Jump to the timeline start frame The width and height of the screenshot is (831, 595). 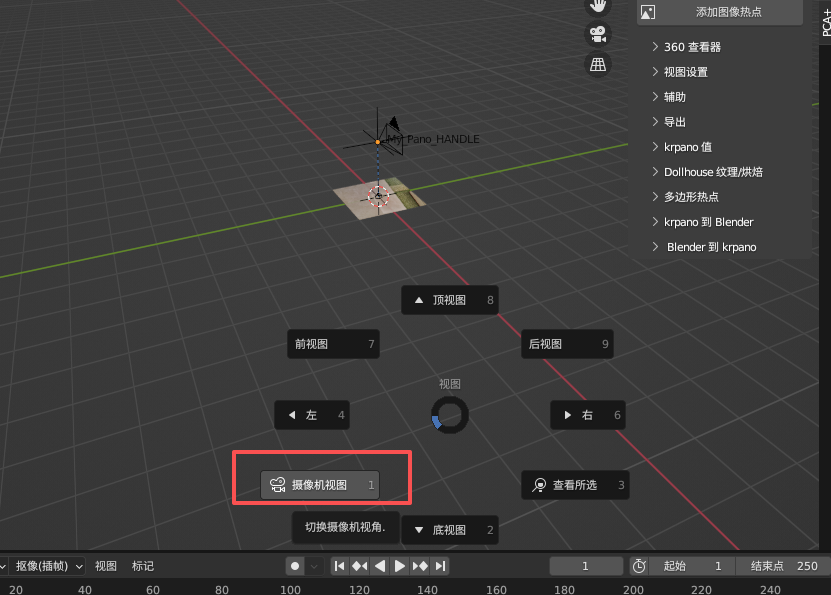pyautogui.click(x=340, y=566)
